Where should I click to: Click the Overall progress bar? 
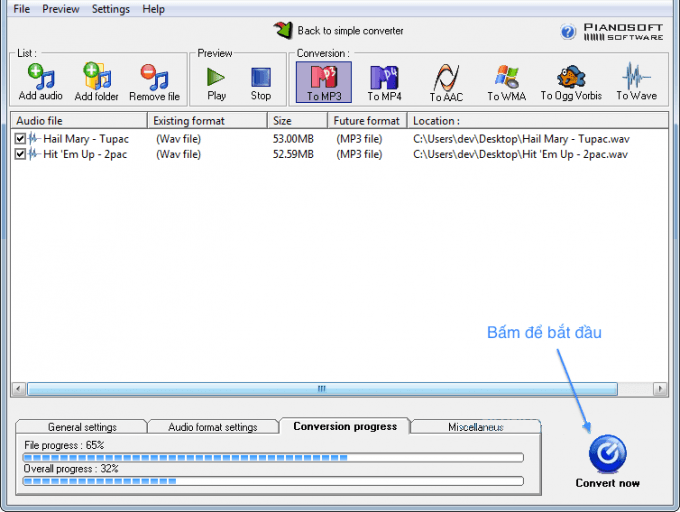click(x=273, y=481)
